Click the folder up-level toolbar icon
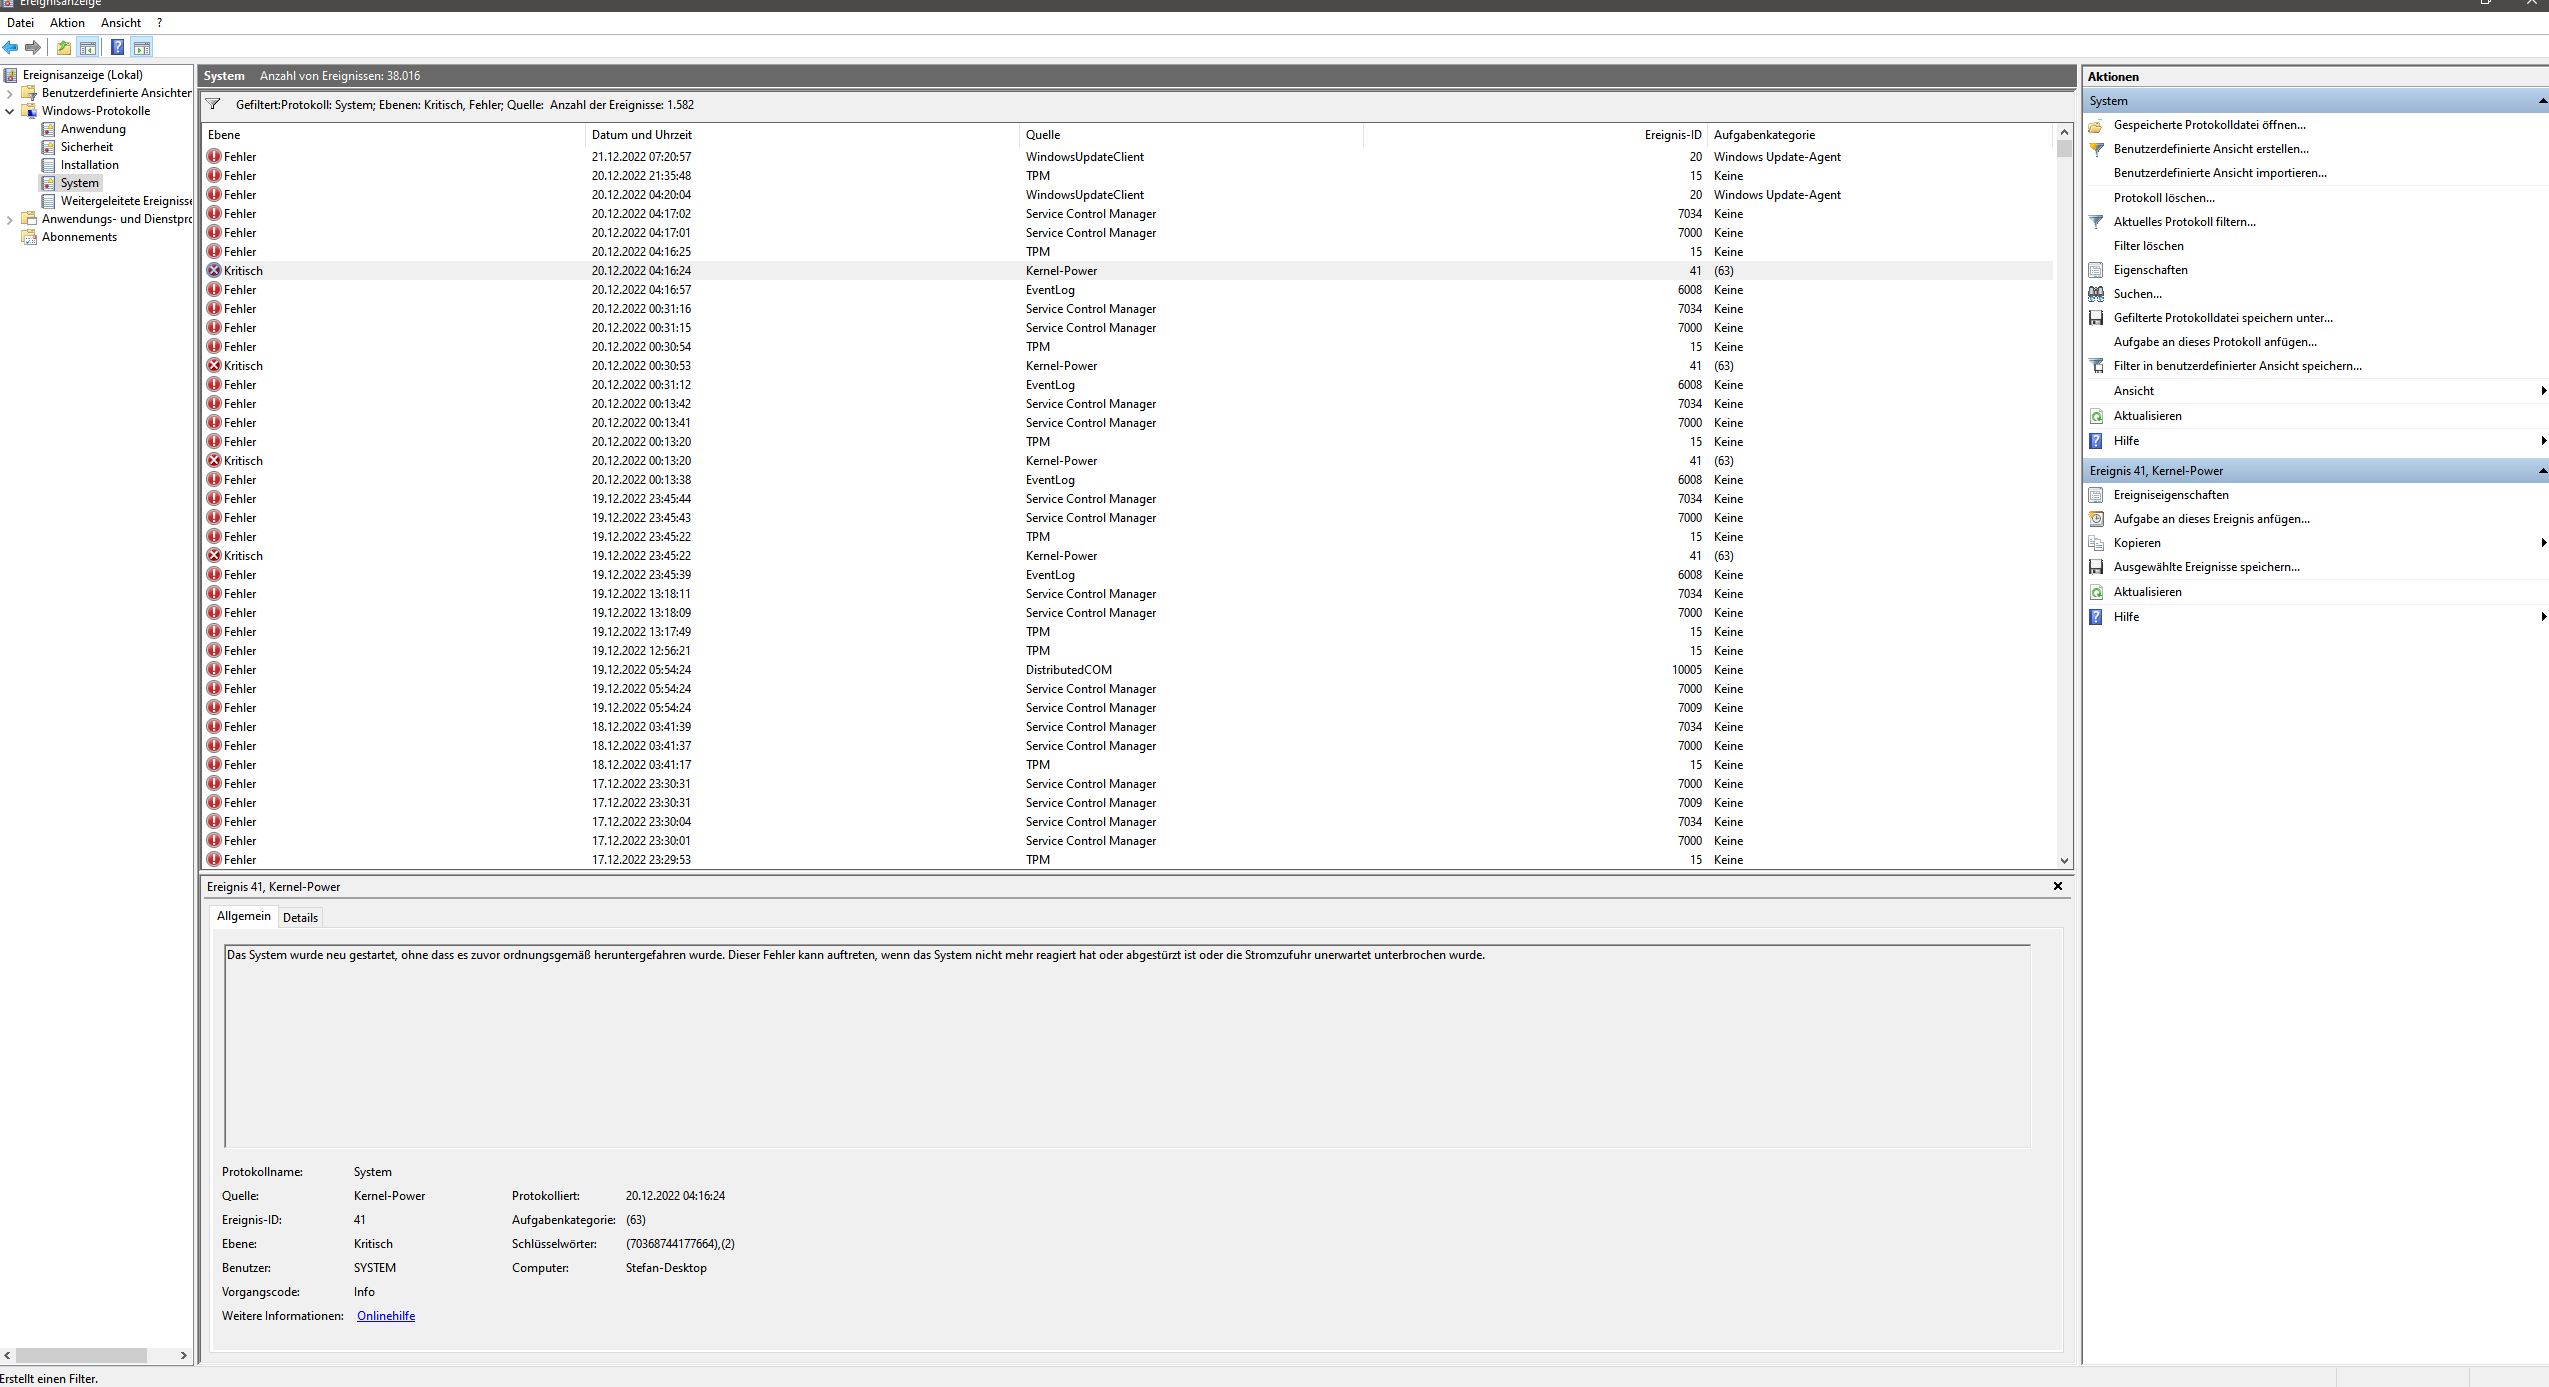The image size is (2549, 1387). click(x=64, y=48)
